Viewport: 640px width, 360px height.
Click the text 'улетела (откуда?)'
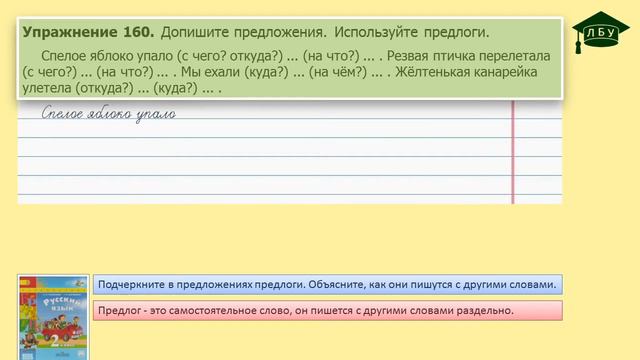click(x=78, y=88)
